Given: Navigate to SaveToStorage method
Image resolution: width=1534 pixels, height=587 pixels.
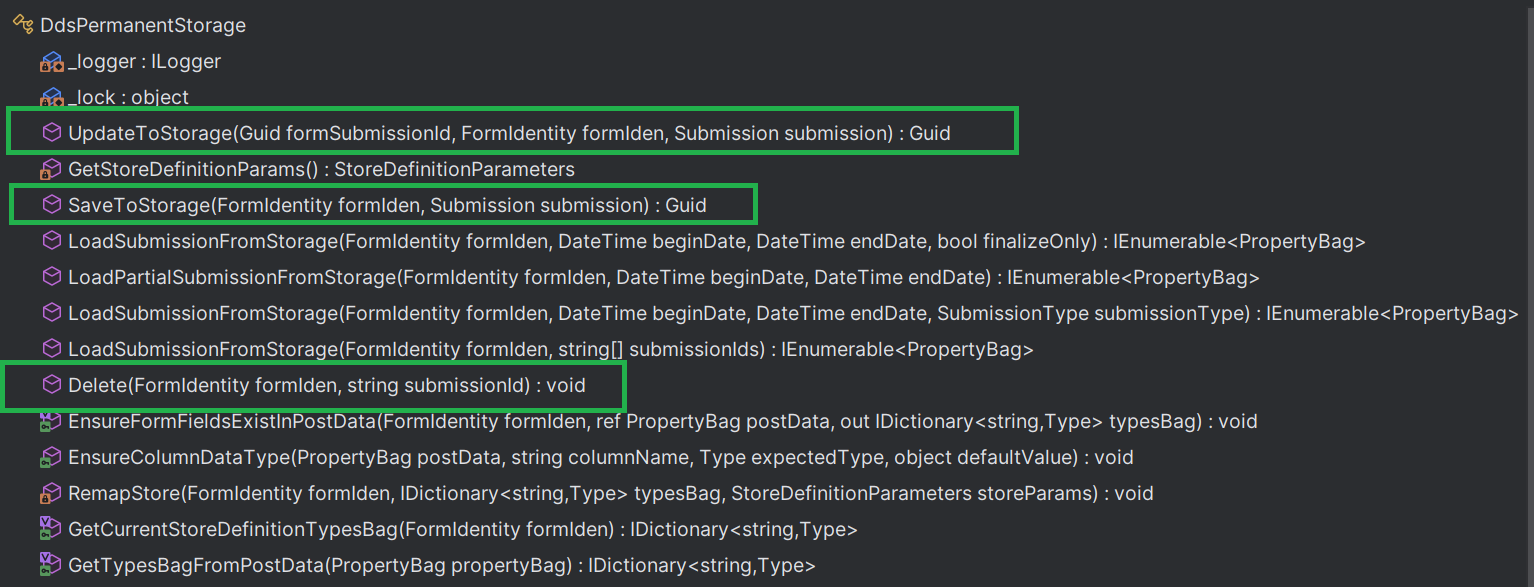Looking at the screenshot, I should coord(387,205).
